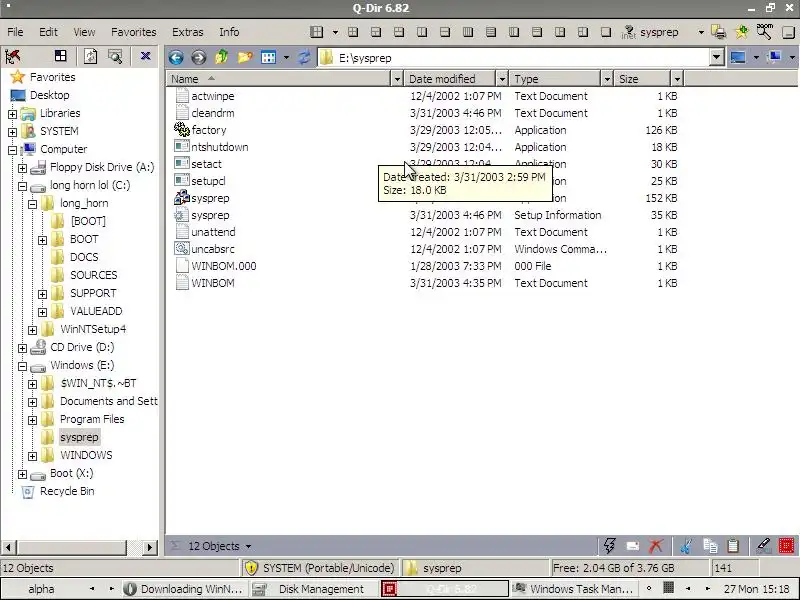Click the refresh-document icon above the tree
The image size is (800, 600).
point(90,56)
